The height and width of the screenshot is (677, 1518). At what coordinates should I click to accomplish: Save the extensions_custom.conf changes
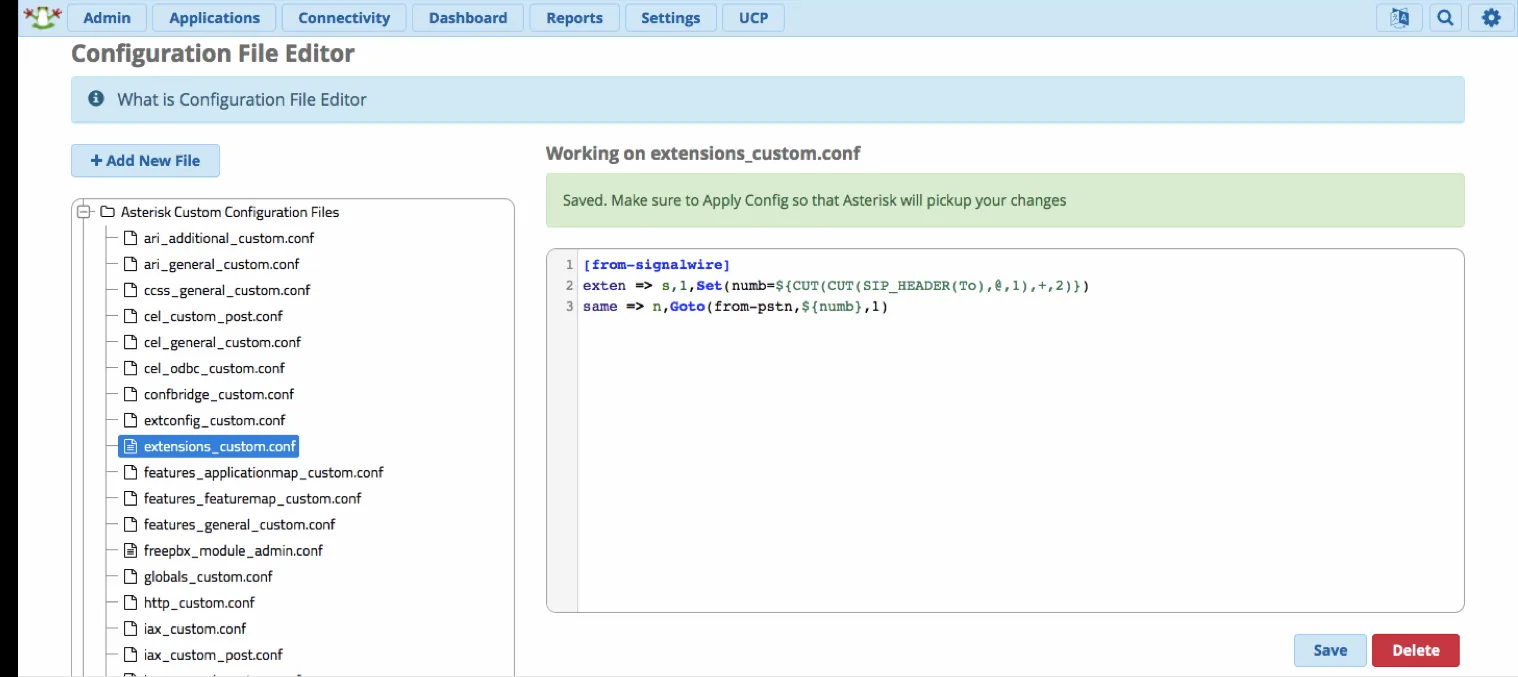coord(1330,650)
